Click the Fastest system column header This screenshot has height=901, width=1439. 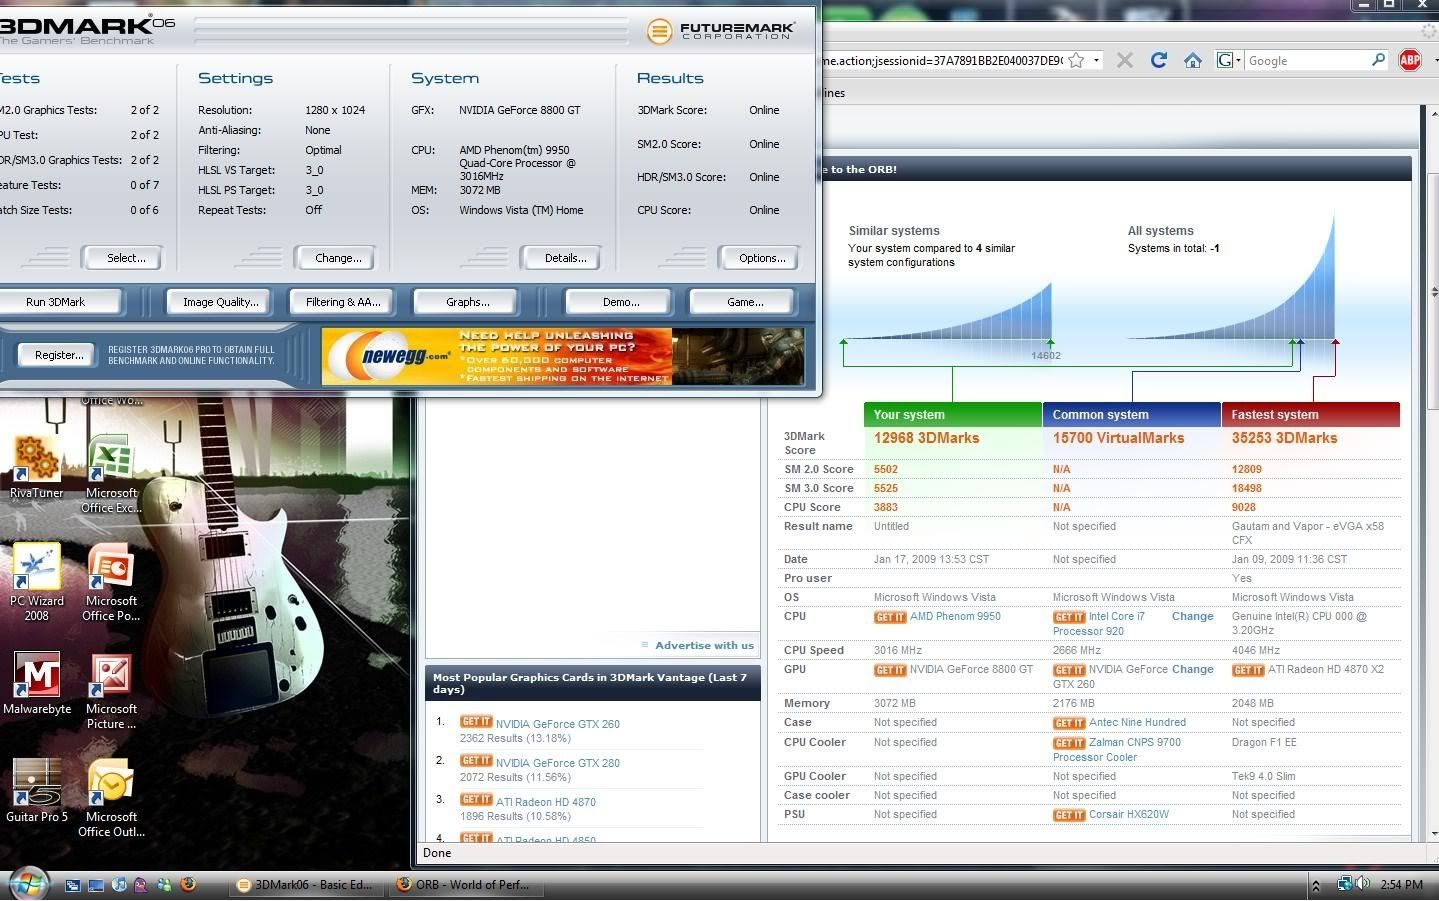pos(1310,415)
